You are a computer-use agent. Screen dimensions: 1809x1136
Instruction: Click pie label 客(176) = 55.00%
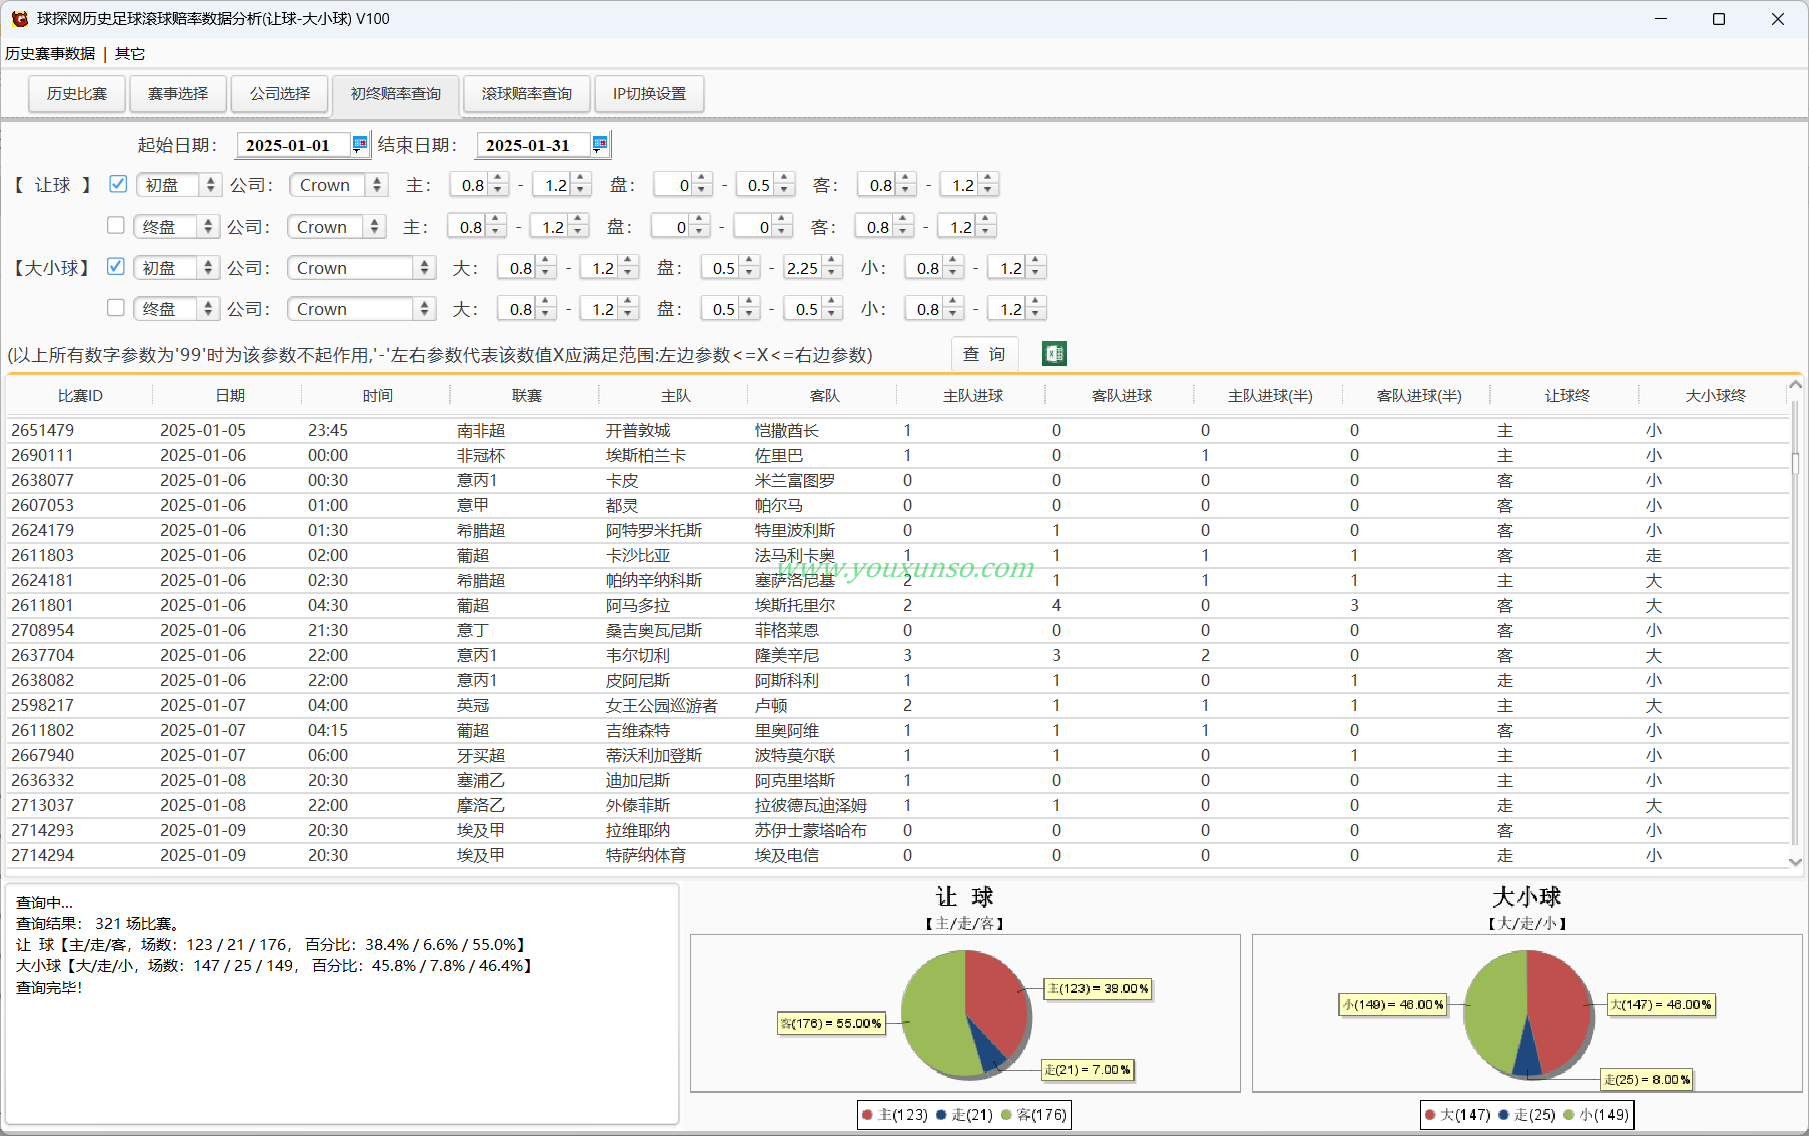tap(832, 1023)
